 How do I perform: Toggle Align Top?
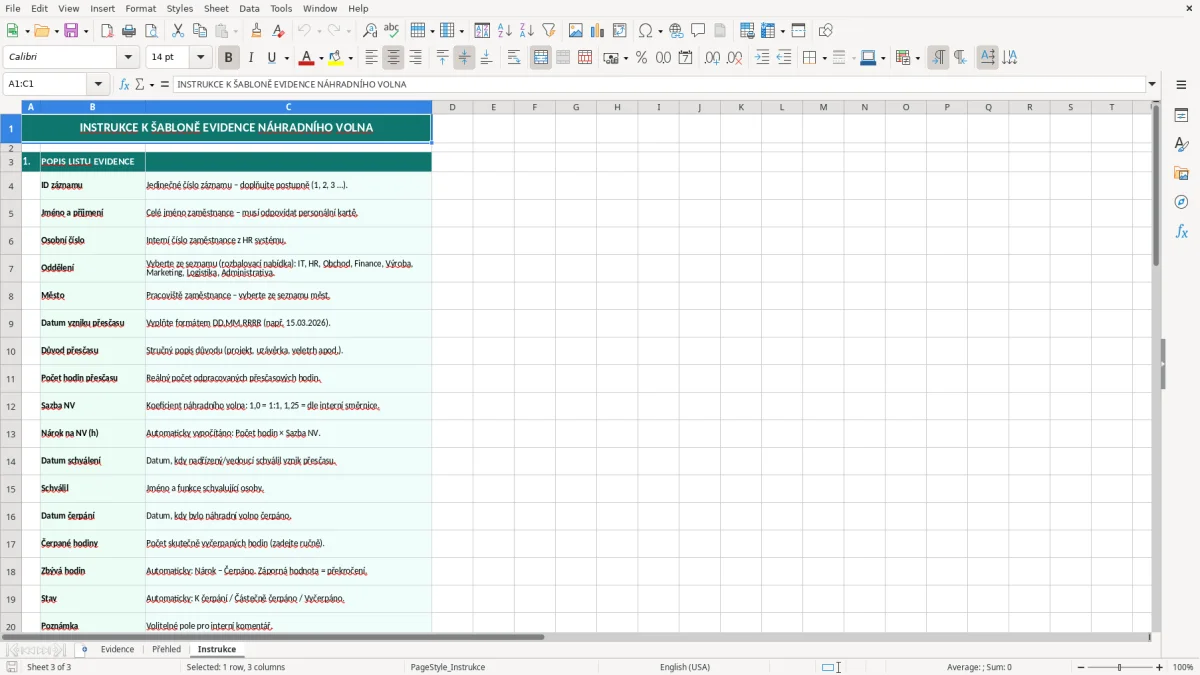(x=442, y=58)
